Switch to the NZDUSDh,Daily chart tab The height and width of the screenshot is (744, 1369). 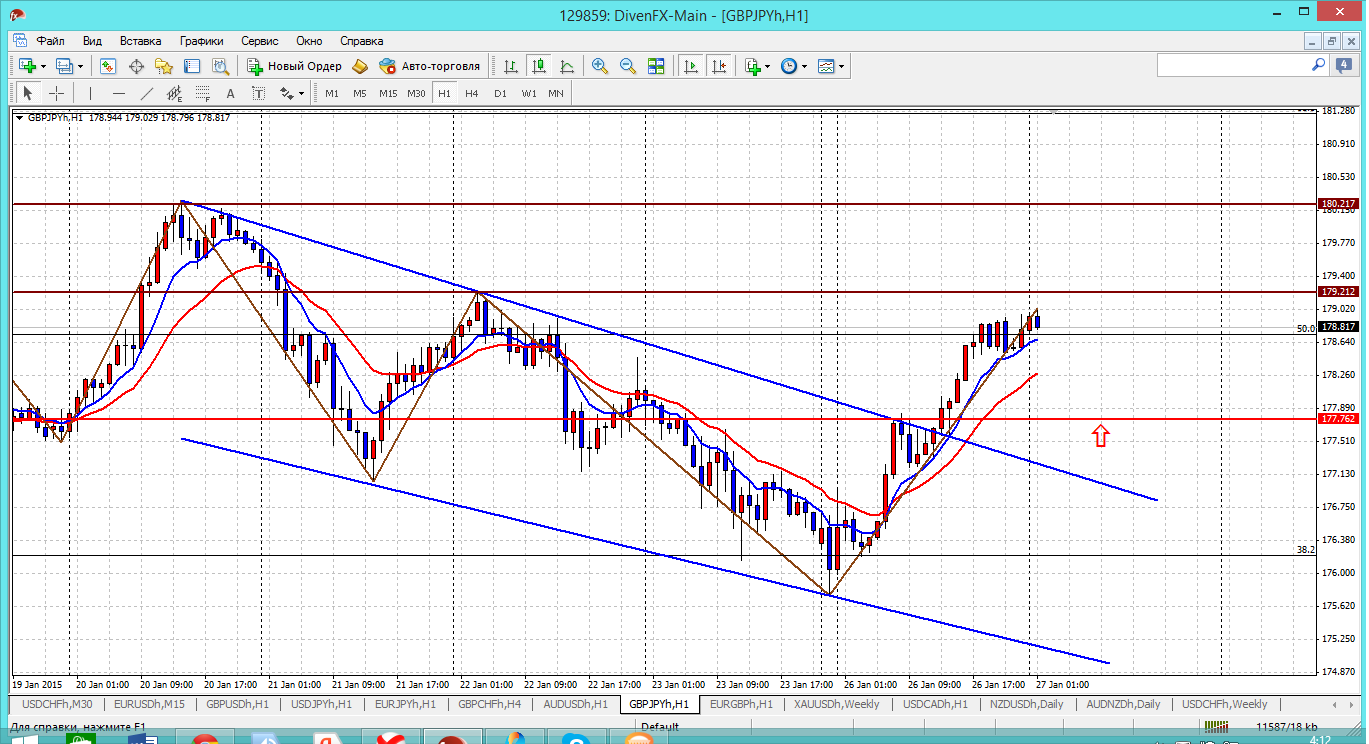pos(1027,704)
